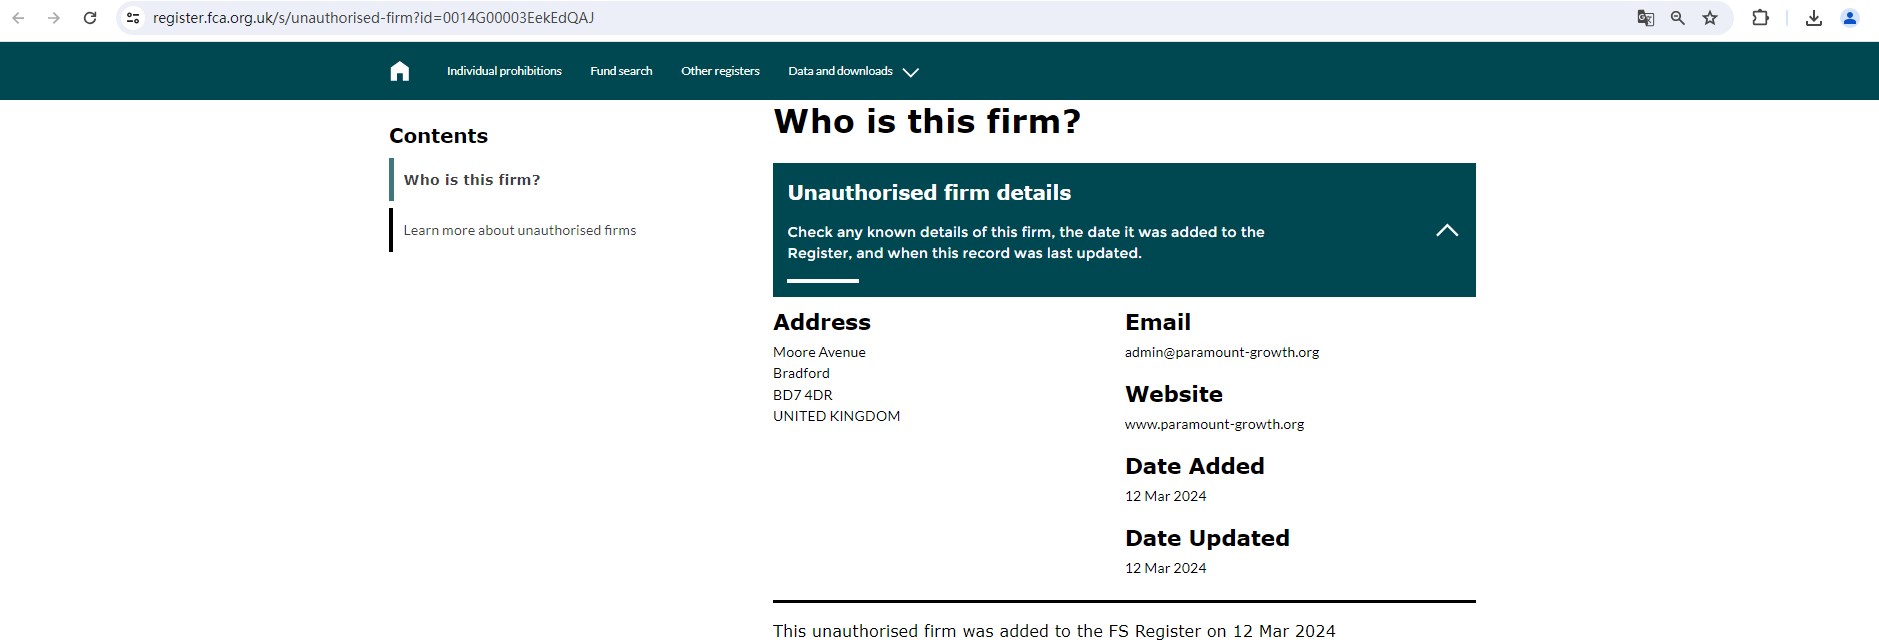Click the postcode BD7 4DR
This screenshot has width=1879, height=644.
[x=803, y=395]
